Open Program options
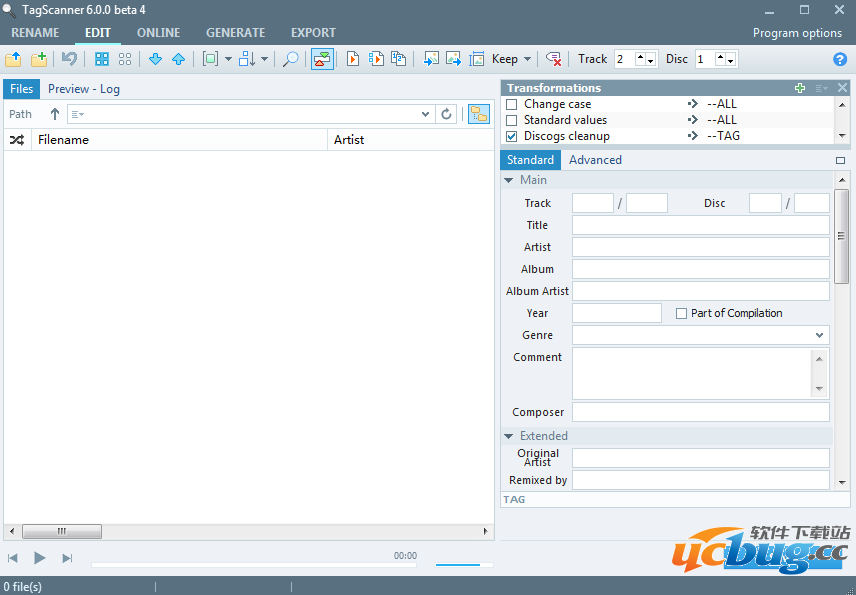This screenshot has height=595, width=856. click(797, 33)
